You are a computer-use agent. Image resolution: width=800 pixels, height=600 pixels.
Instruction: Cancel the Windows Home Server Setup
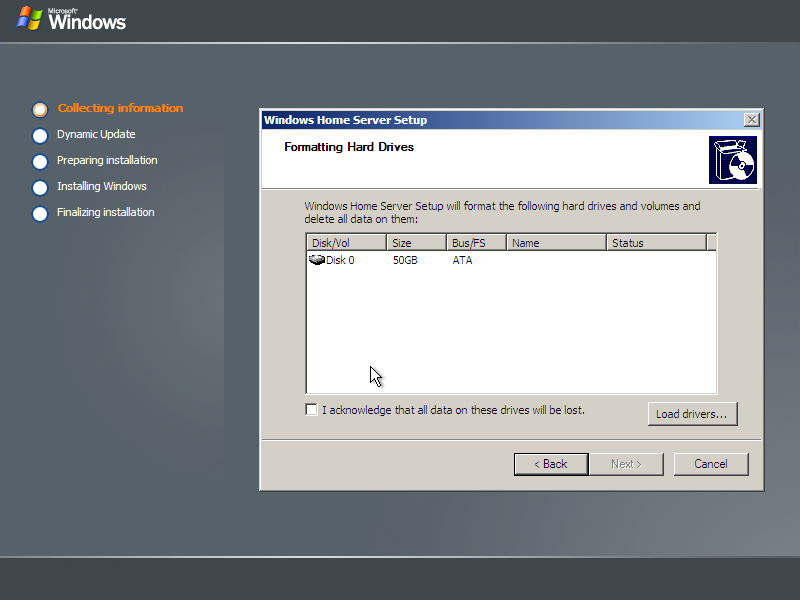click(711, 464)
